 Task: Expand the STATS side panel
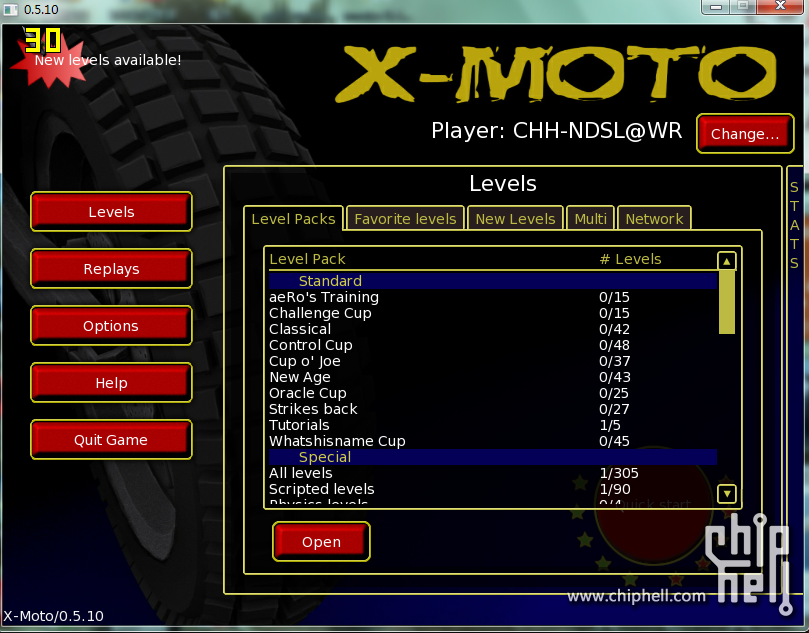click(795, 225)
